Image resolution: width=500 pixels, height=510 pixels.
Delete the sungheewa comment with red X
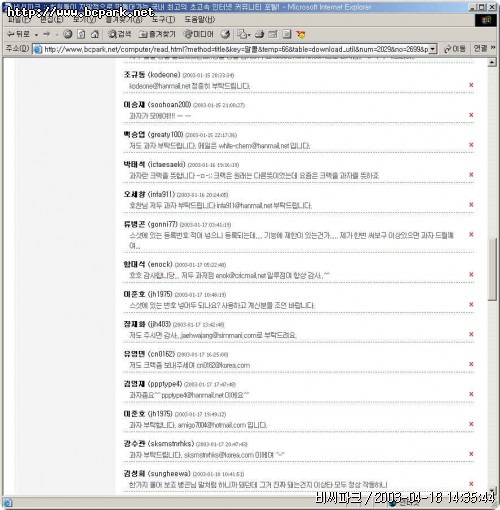[x=471, y=484]
